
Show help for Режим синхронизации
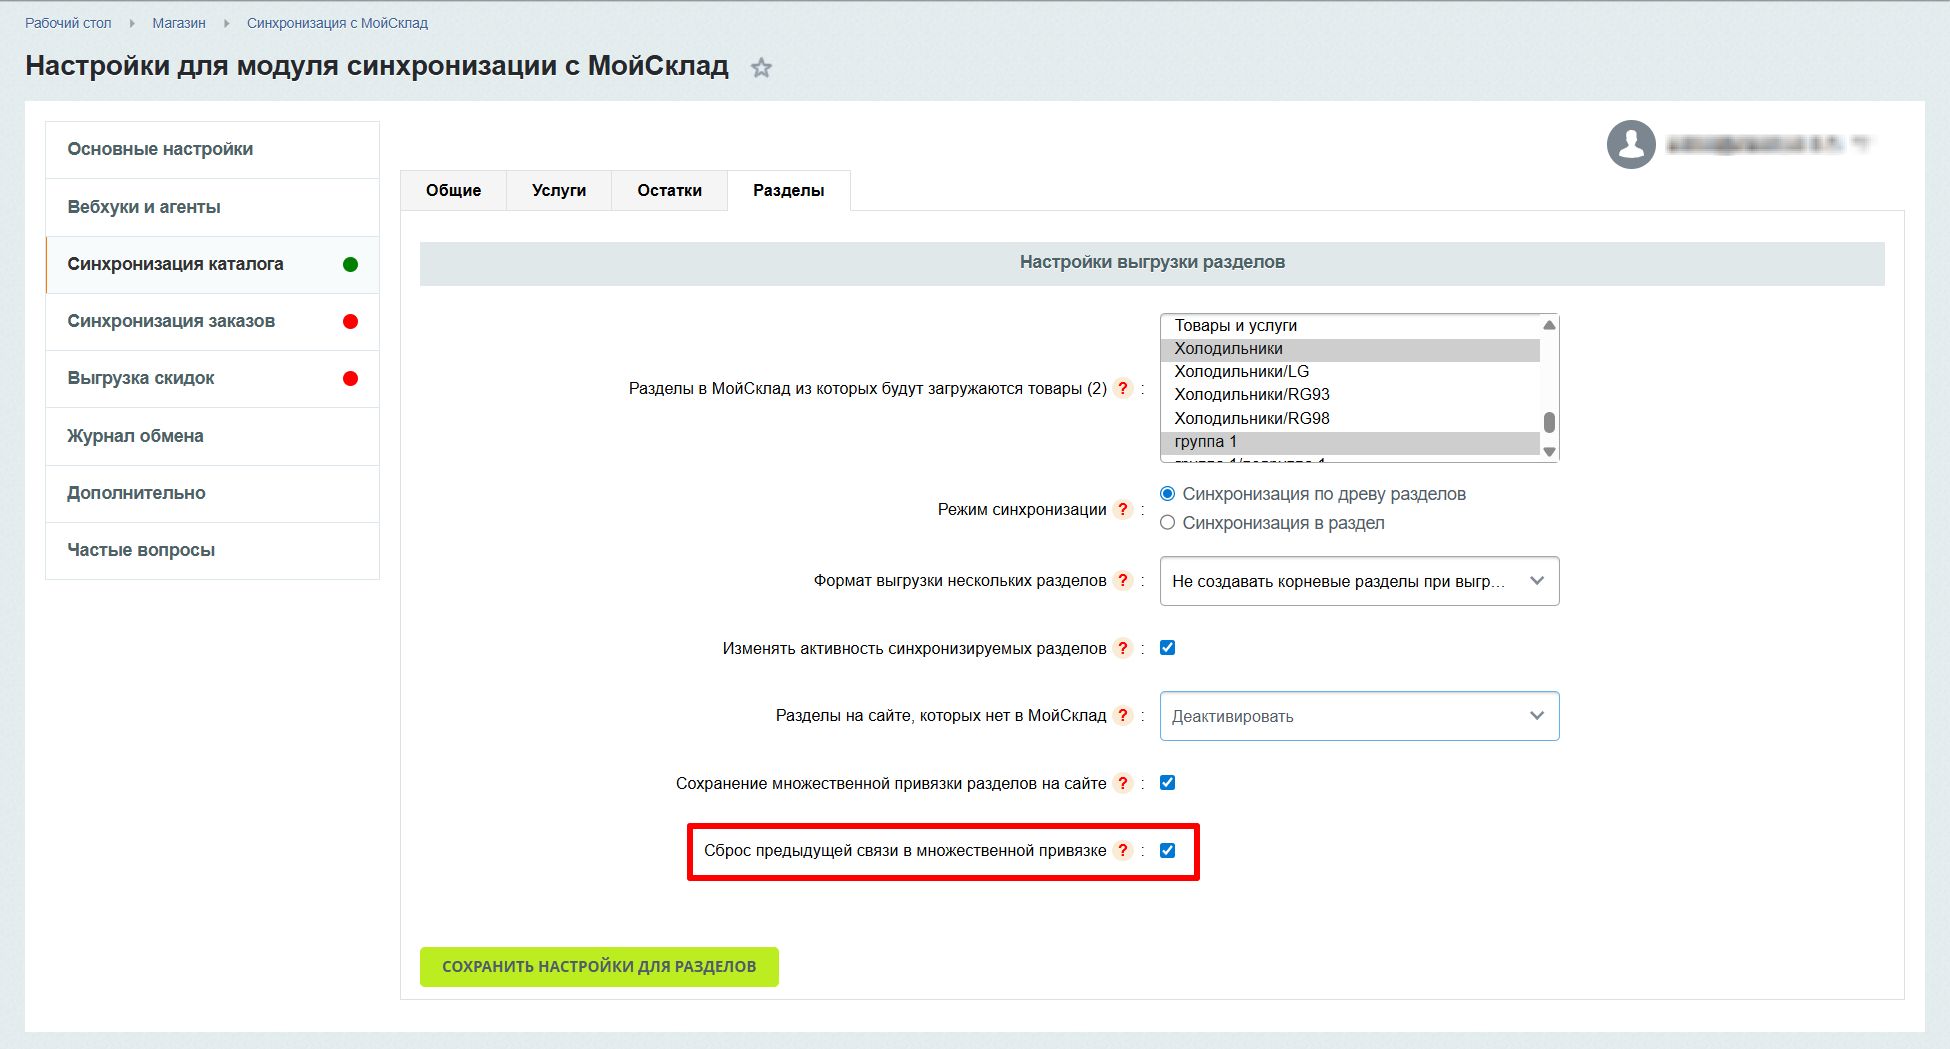tap(1123, 509)
